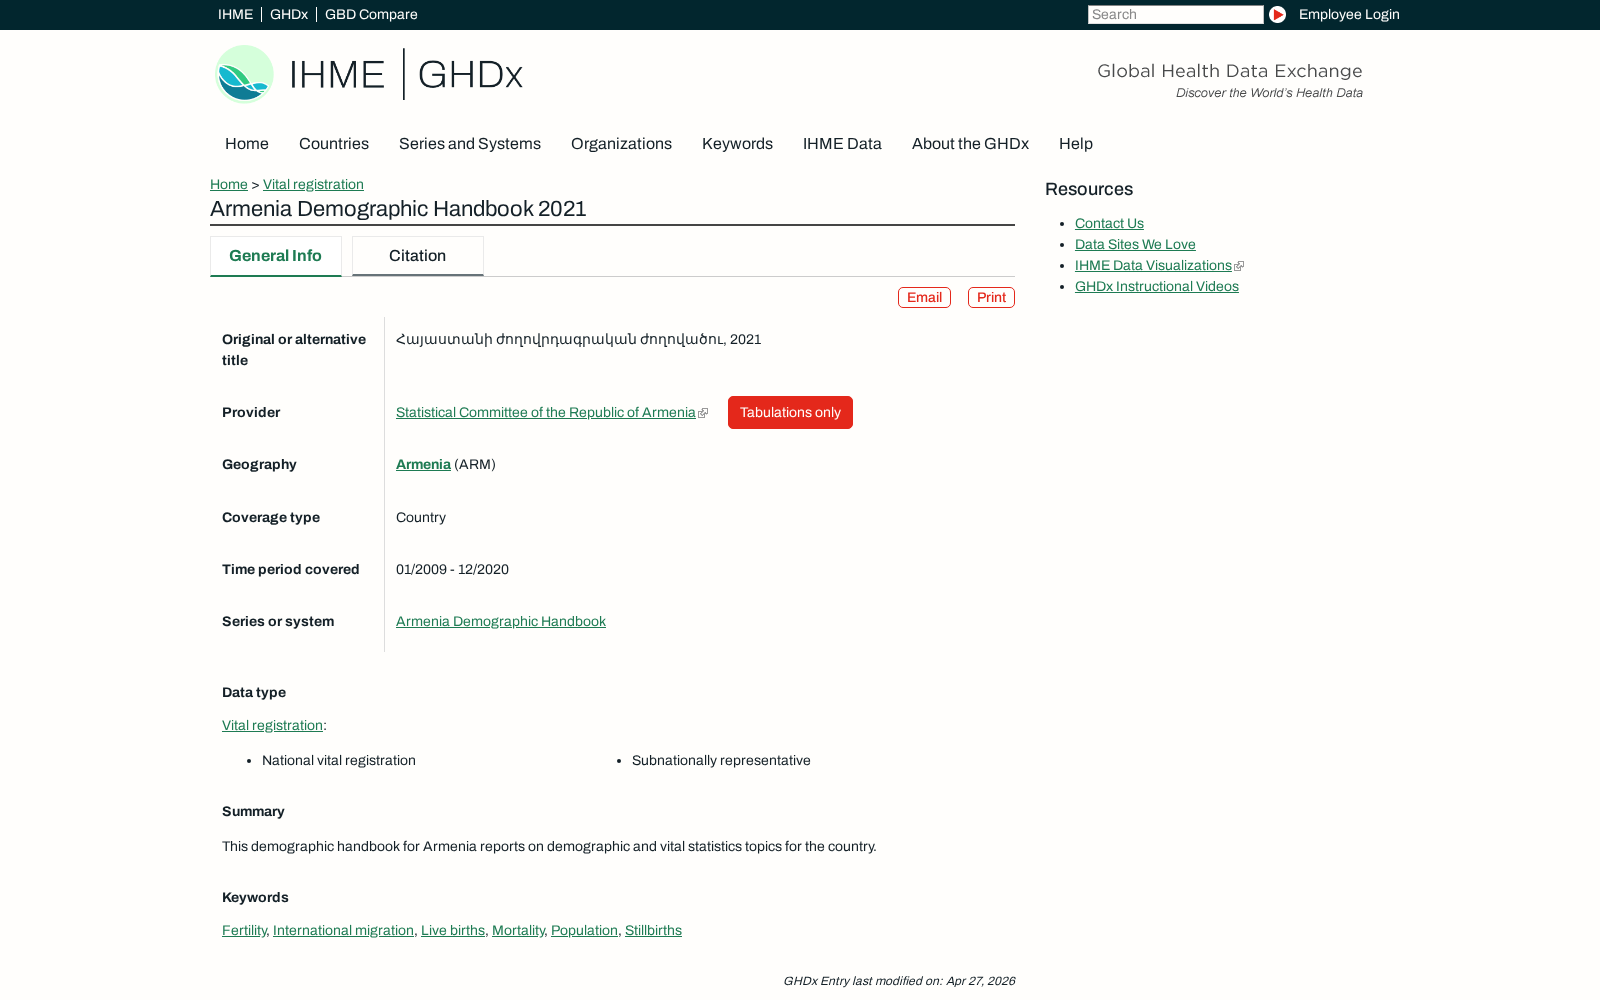The width and height of the screenshot is (1600, 1000).
Task: Click the National vital registration list item
Action: [x=339, y=760]
